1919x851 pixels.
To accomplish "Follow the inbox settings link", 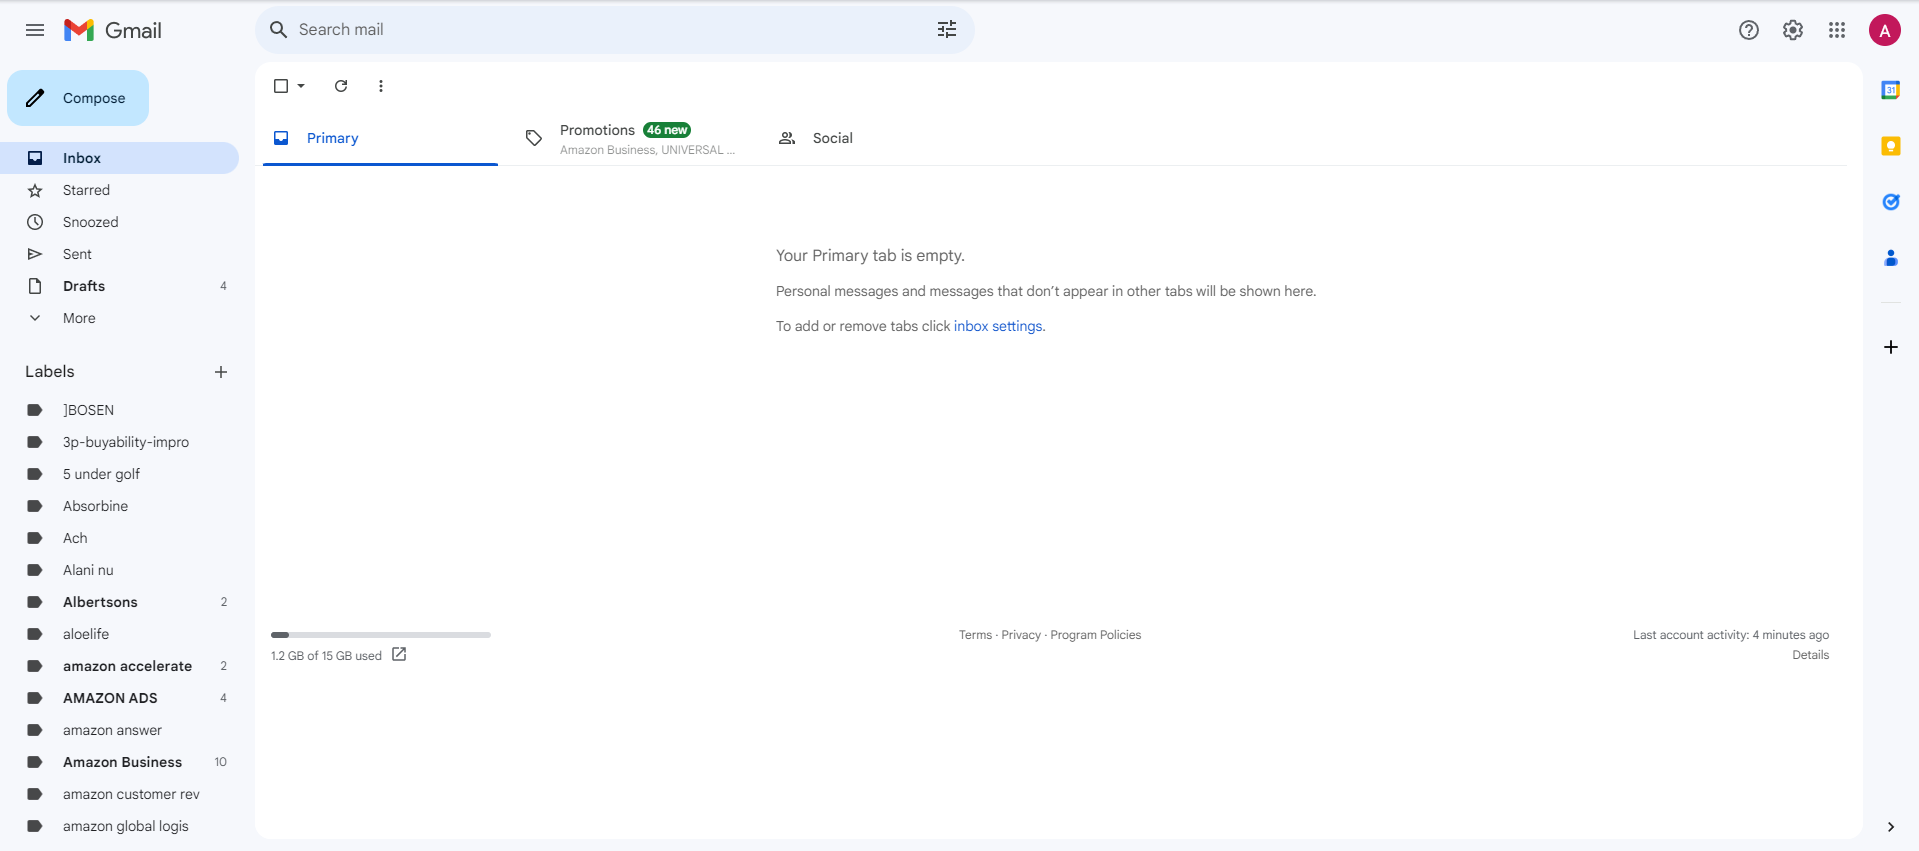I will click(x=997, y=326).
